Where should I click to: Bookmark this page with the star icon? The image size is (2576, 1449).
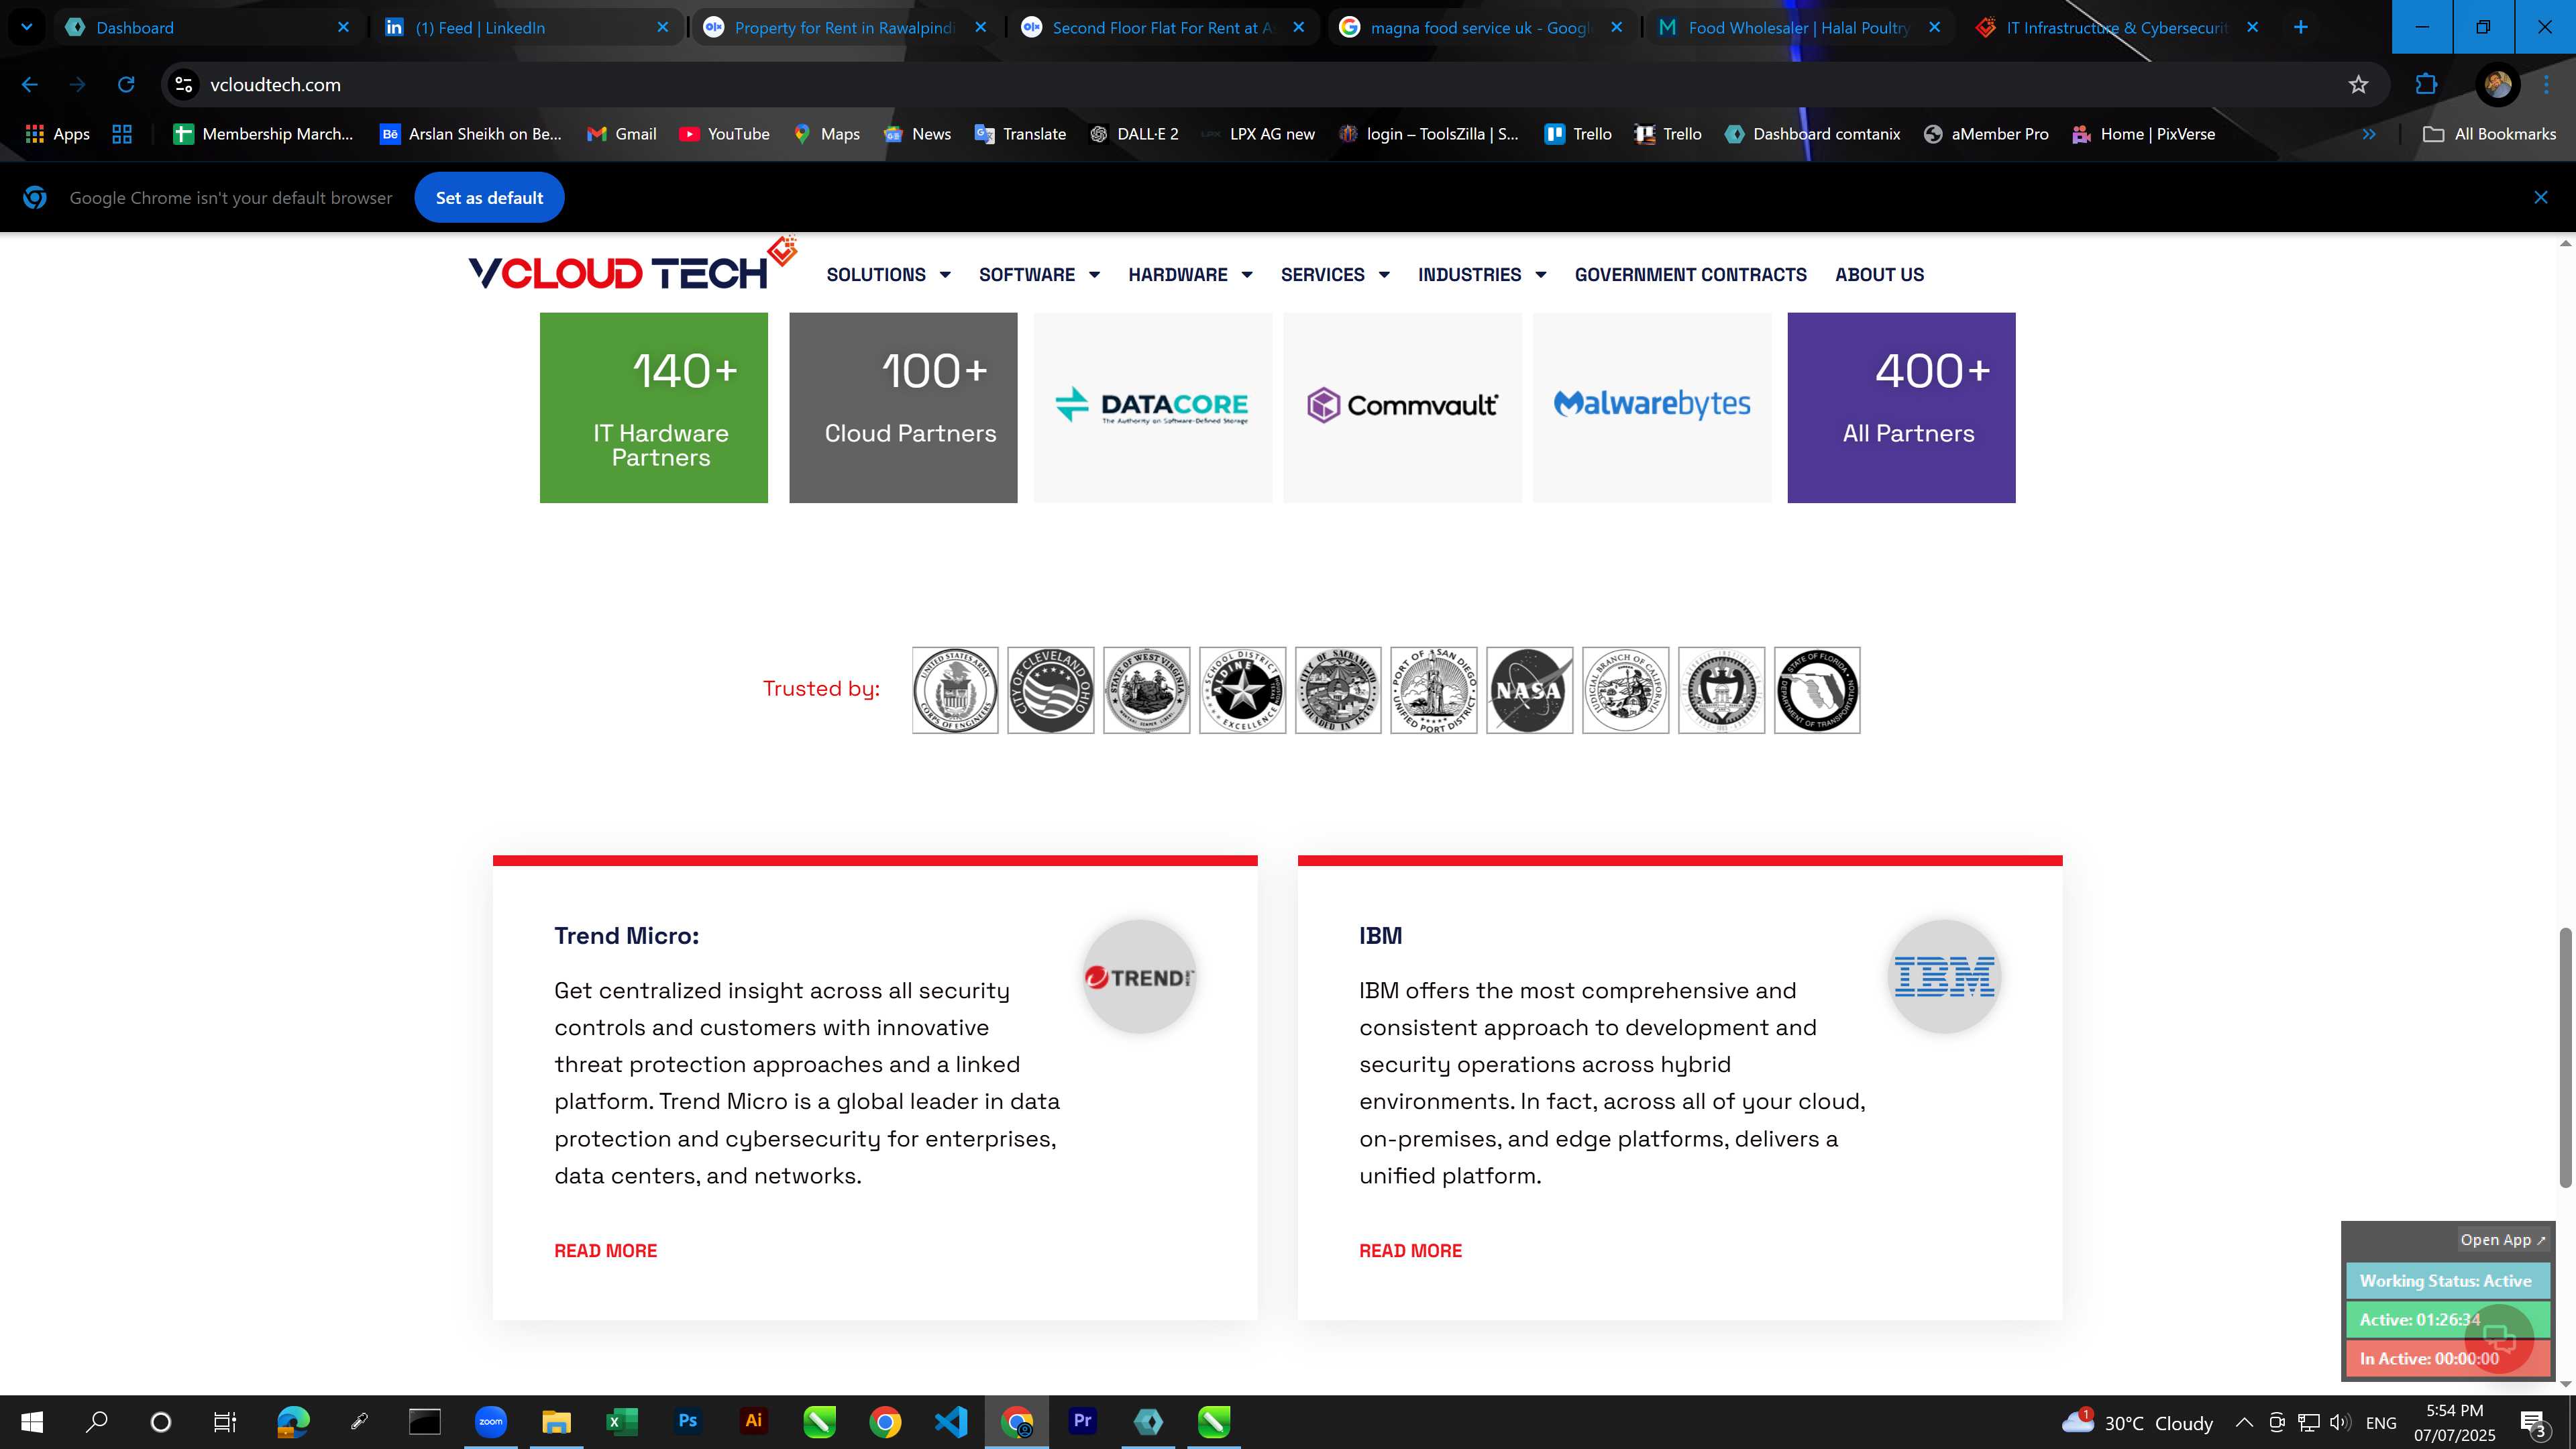click(2358, 85)
